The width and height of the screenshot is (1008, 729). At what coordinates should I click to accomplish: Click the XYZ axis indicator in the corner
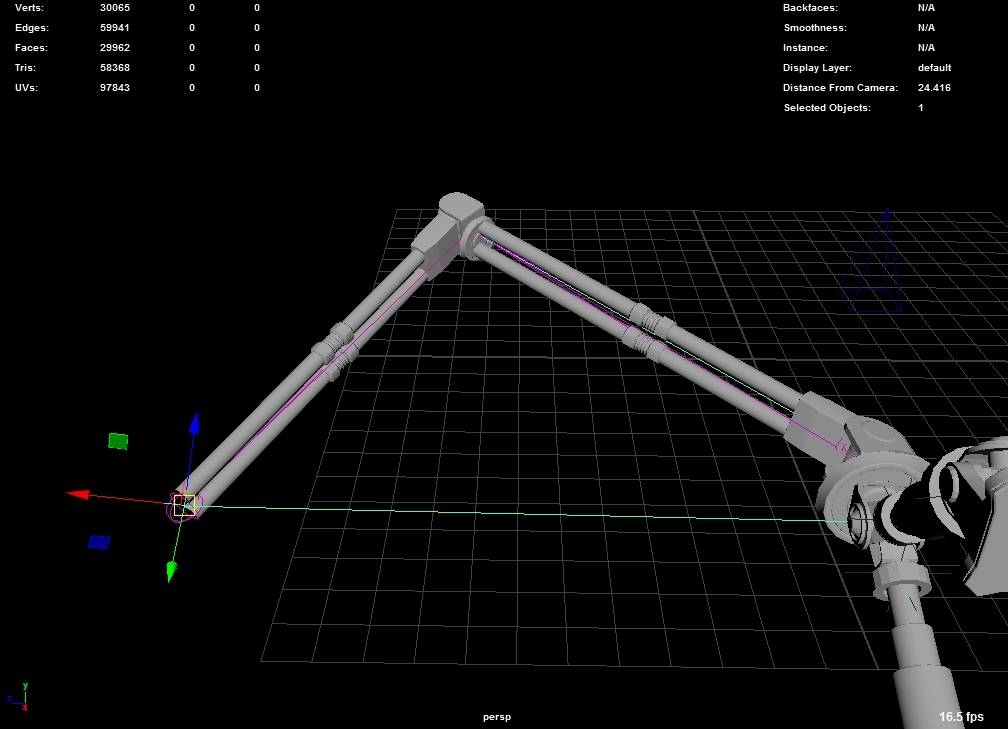click(17, 696)
